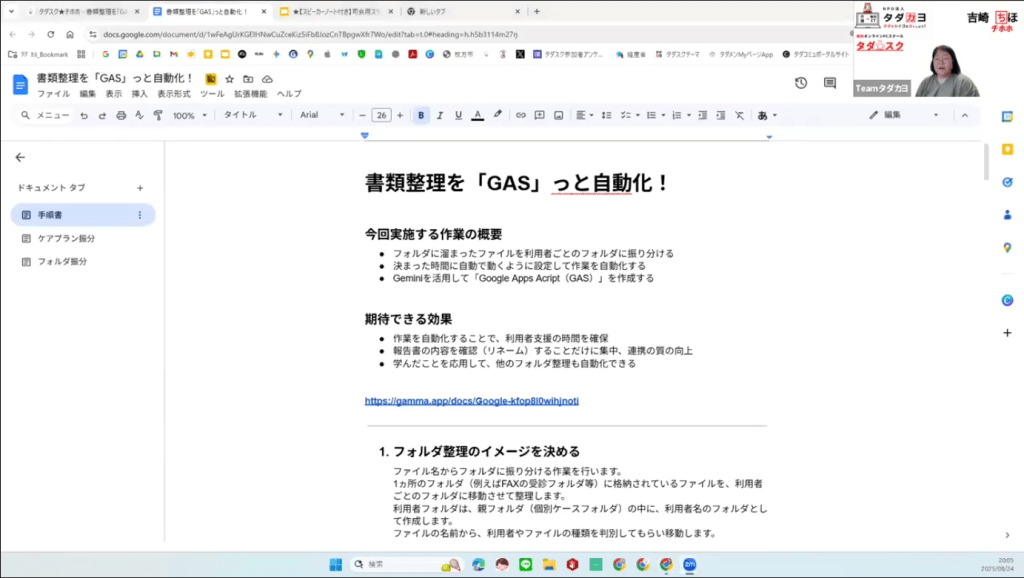Star this document with the star icon
Image resolution: width=1024 pixels, height=578 pixels.
pyautogui.click(x=230, y=79)
